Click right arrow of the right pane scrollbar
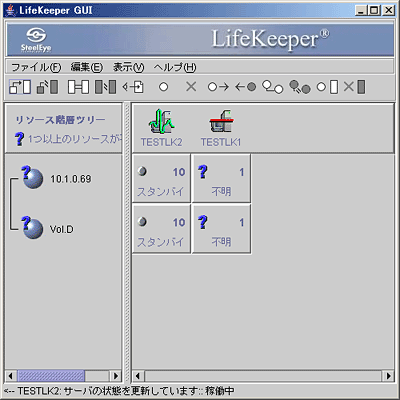The image size is (400, 400). 388,376
